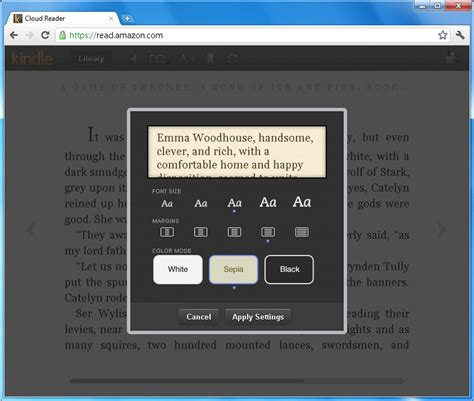
Task: Go to the previous page arrow
Action: point(32,230)
